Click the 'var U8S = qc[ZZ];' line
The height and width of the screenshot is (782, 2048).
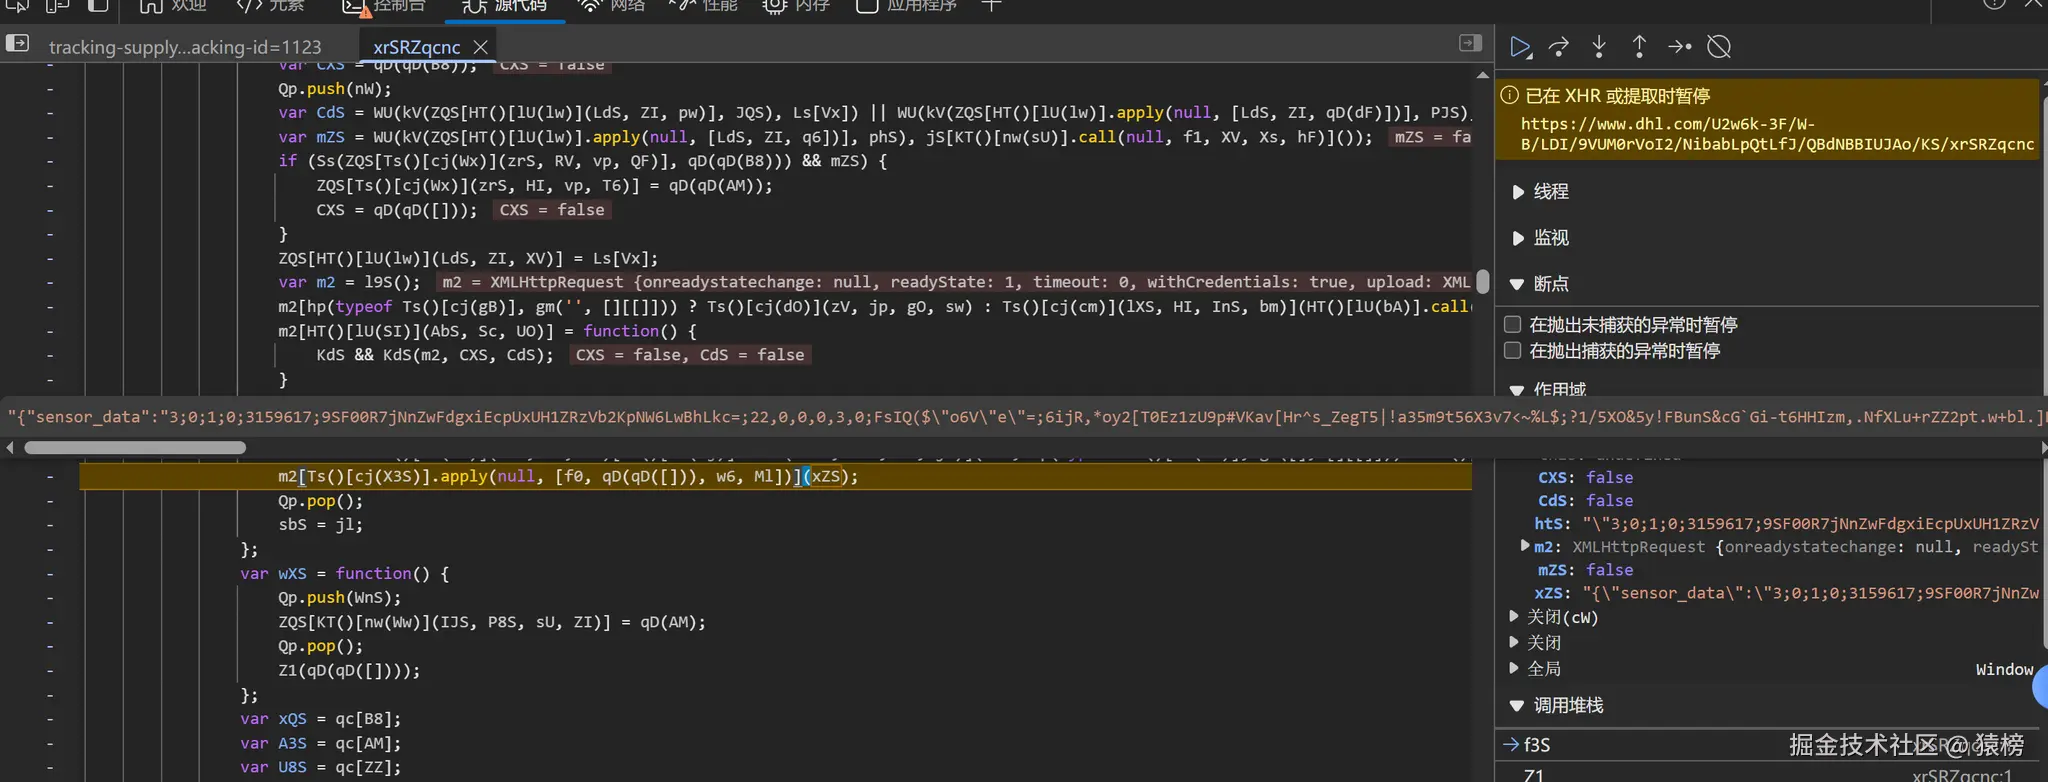[x=320, y=767]
